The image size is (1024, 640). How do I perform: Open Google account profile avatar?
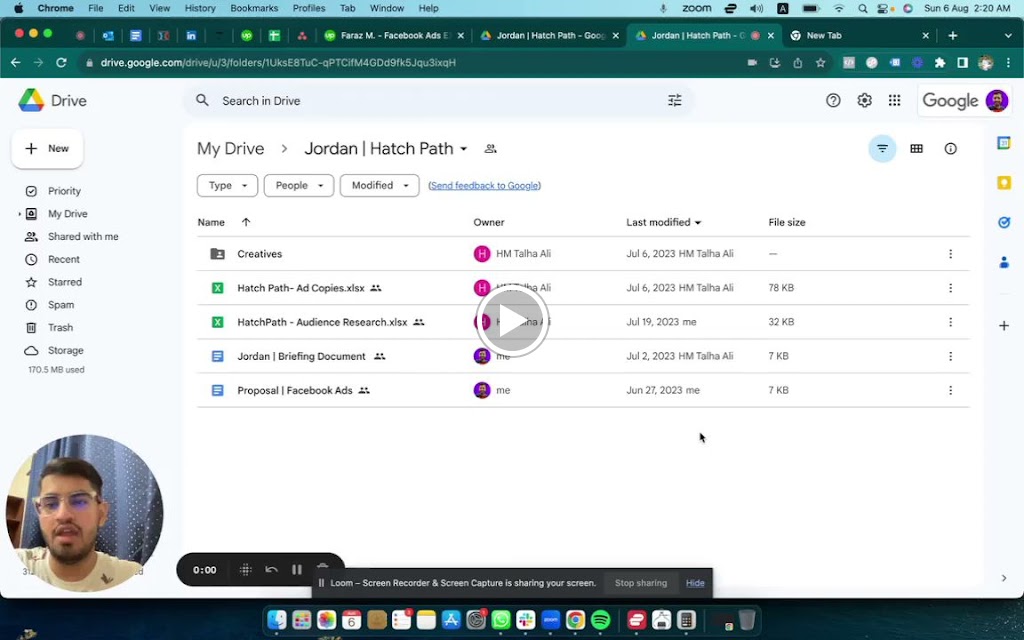point(997,101)
